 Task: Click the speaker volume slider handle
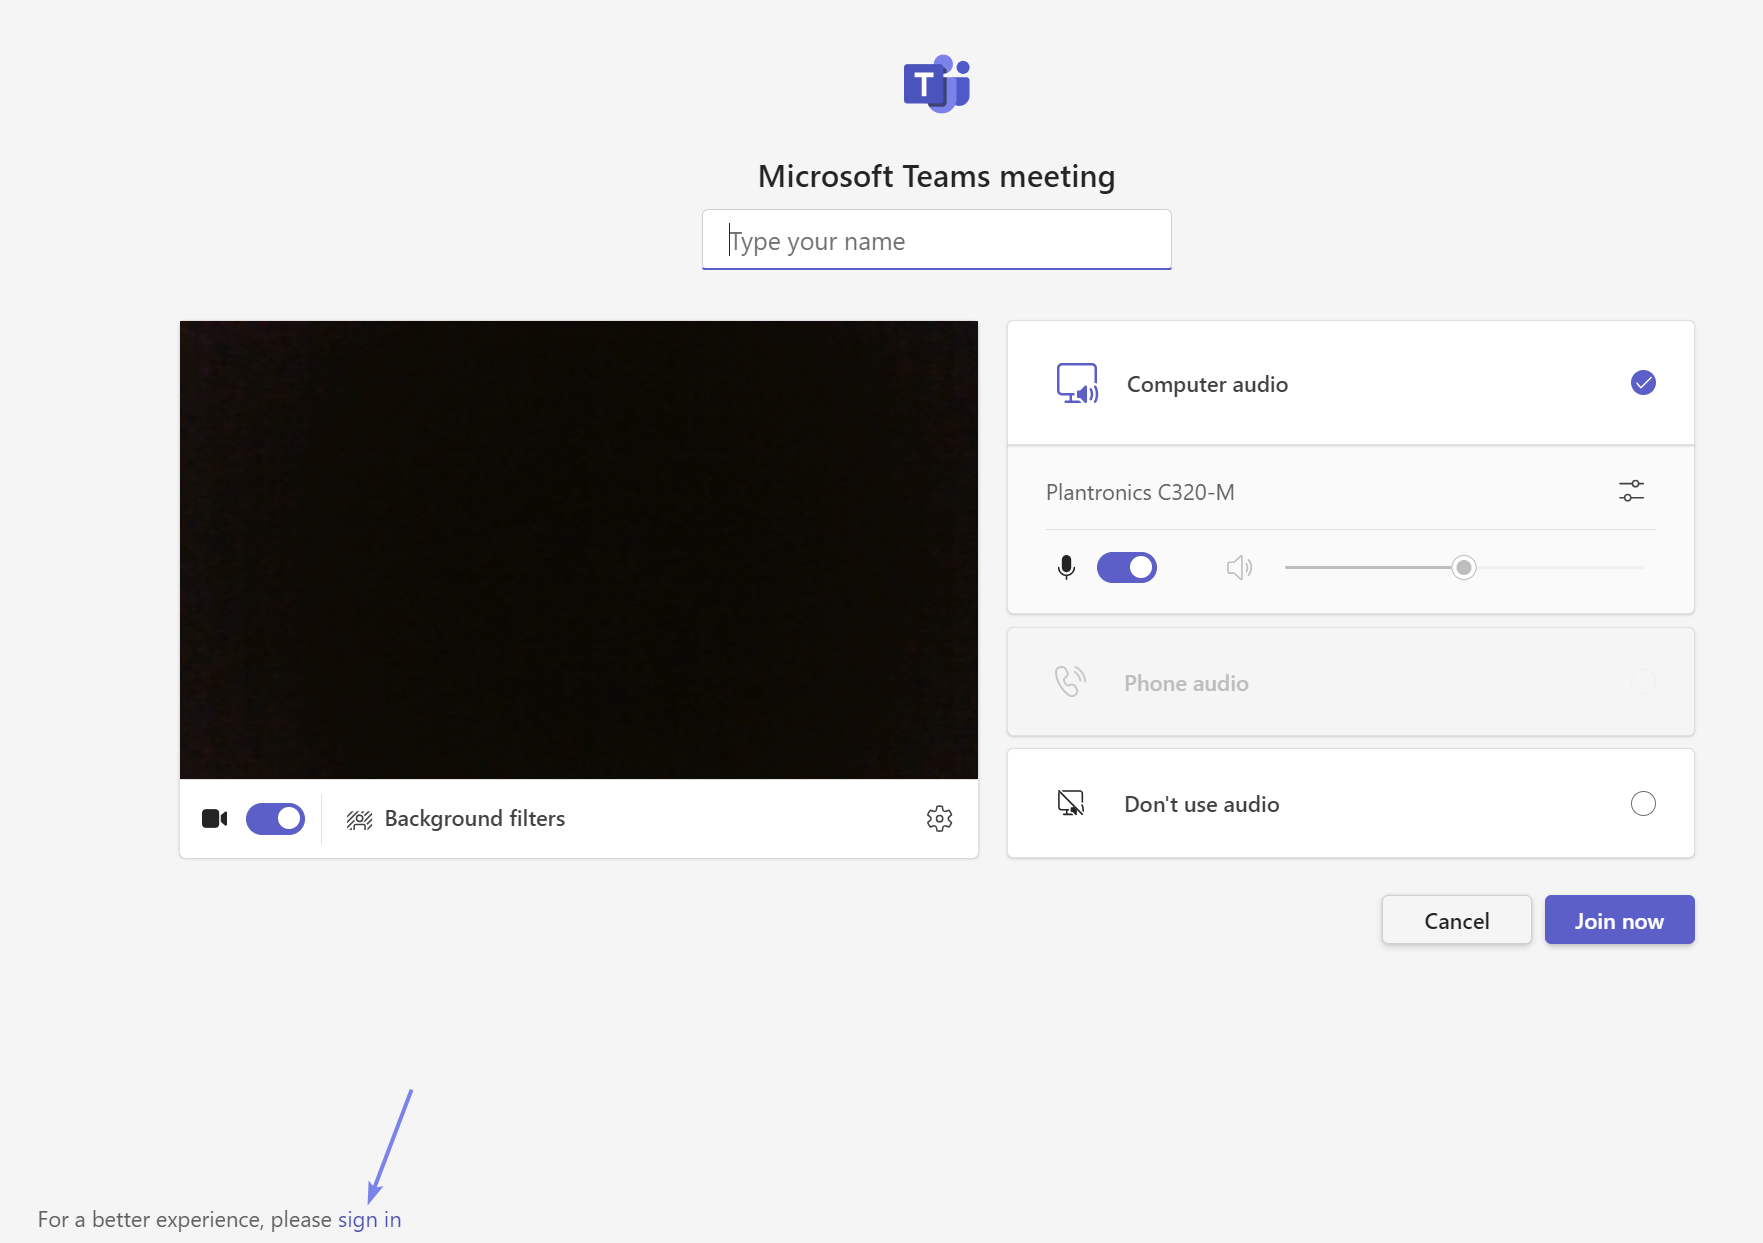[1464, 568]
